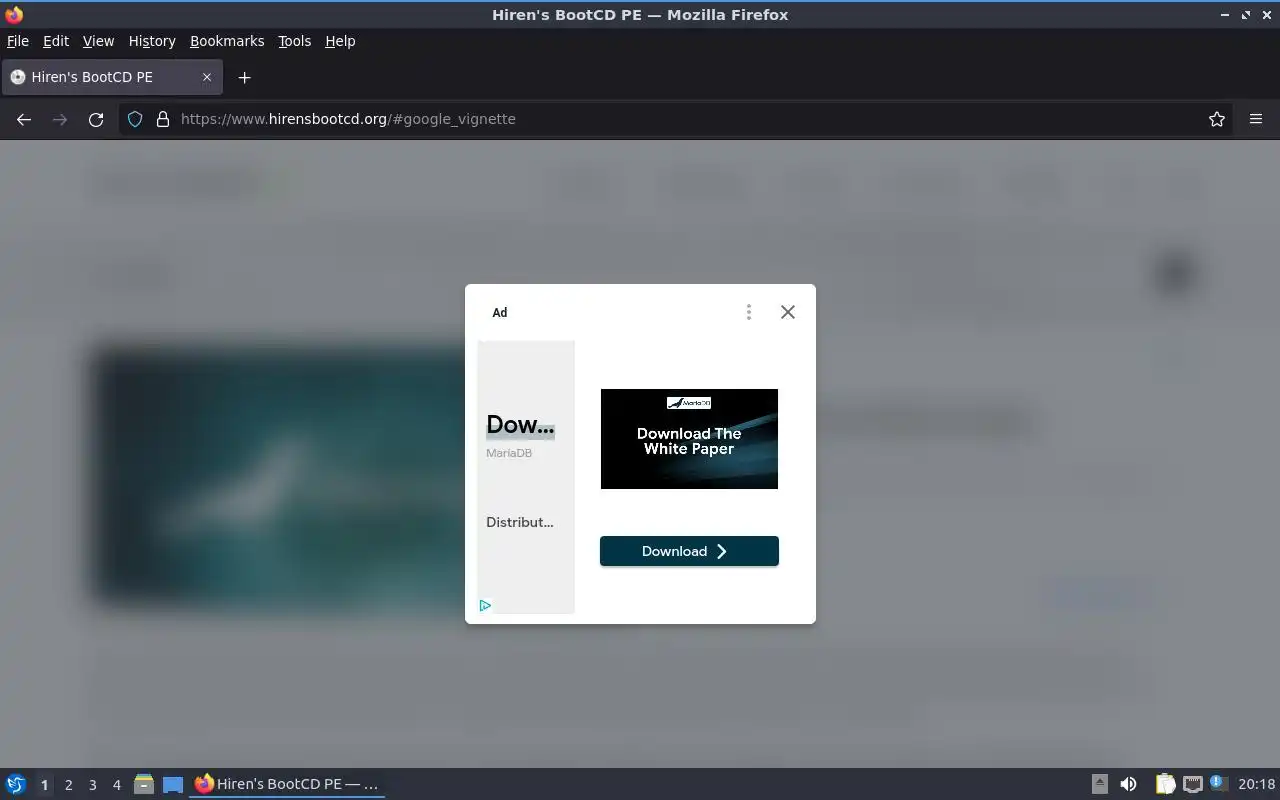Switch to workspace 2

(68, 785)
